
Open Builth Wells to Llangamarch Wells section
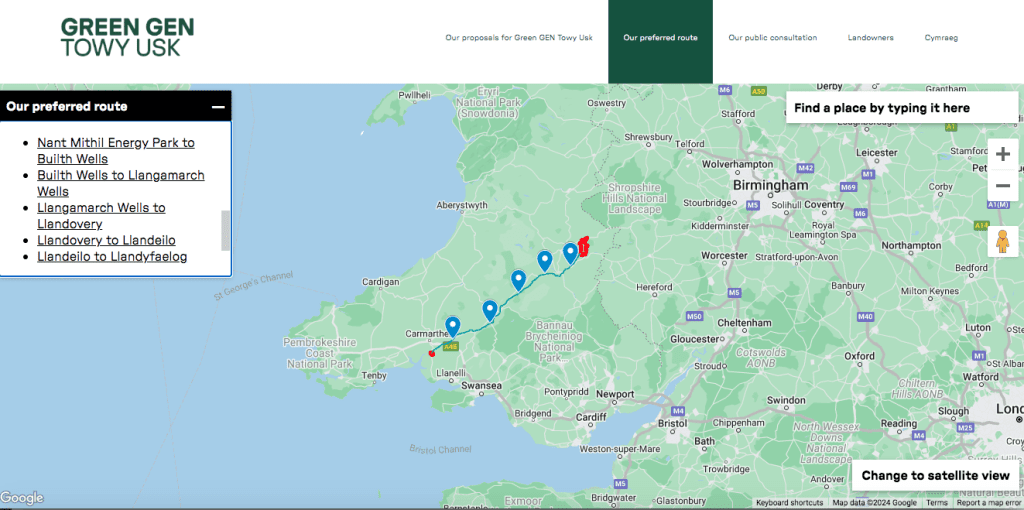click(121, 183)
